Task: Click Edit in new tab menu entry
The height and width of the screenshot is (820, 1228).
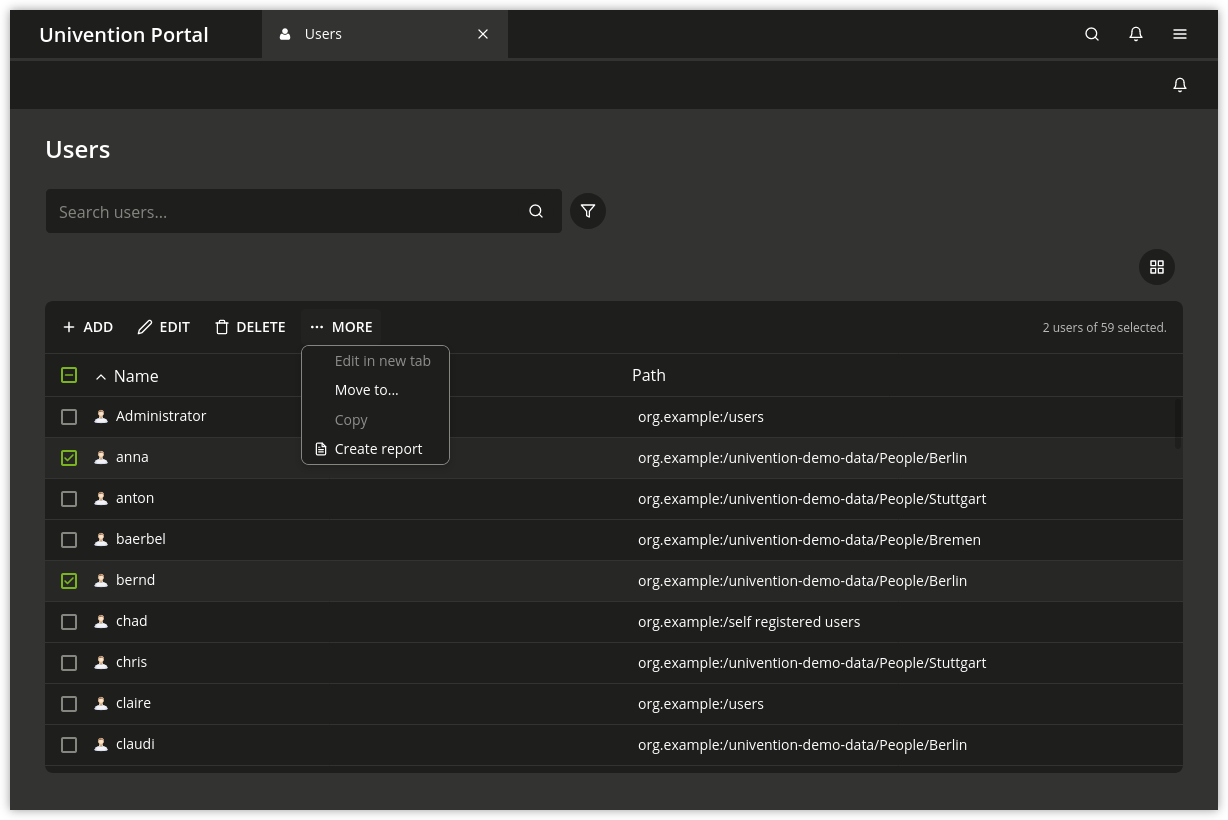Action: 375,361
